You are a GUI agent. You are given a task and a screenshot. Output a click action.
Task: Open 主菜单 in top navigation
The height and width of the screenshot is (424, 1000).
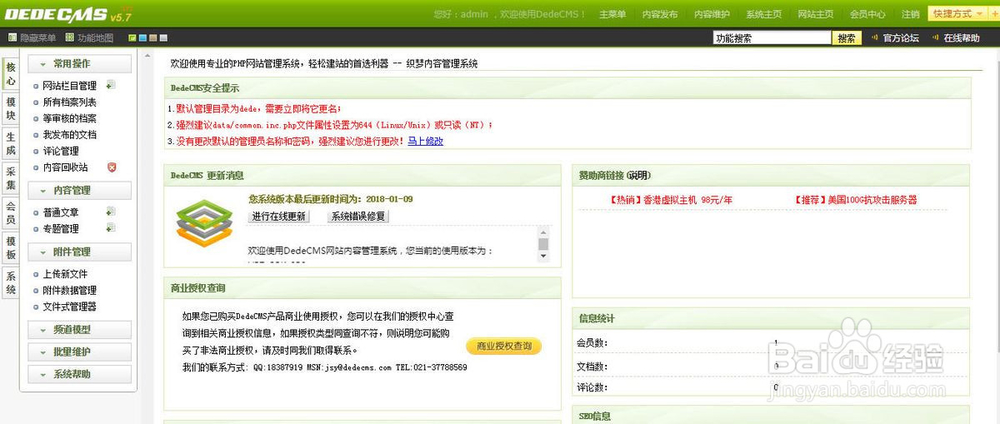pyautogui.click(x=612, y=14)
